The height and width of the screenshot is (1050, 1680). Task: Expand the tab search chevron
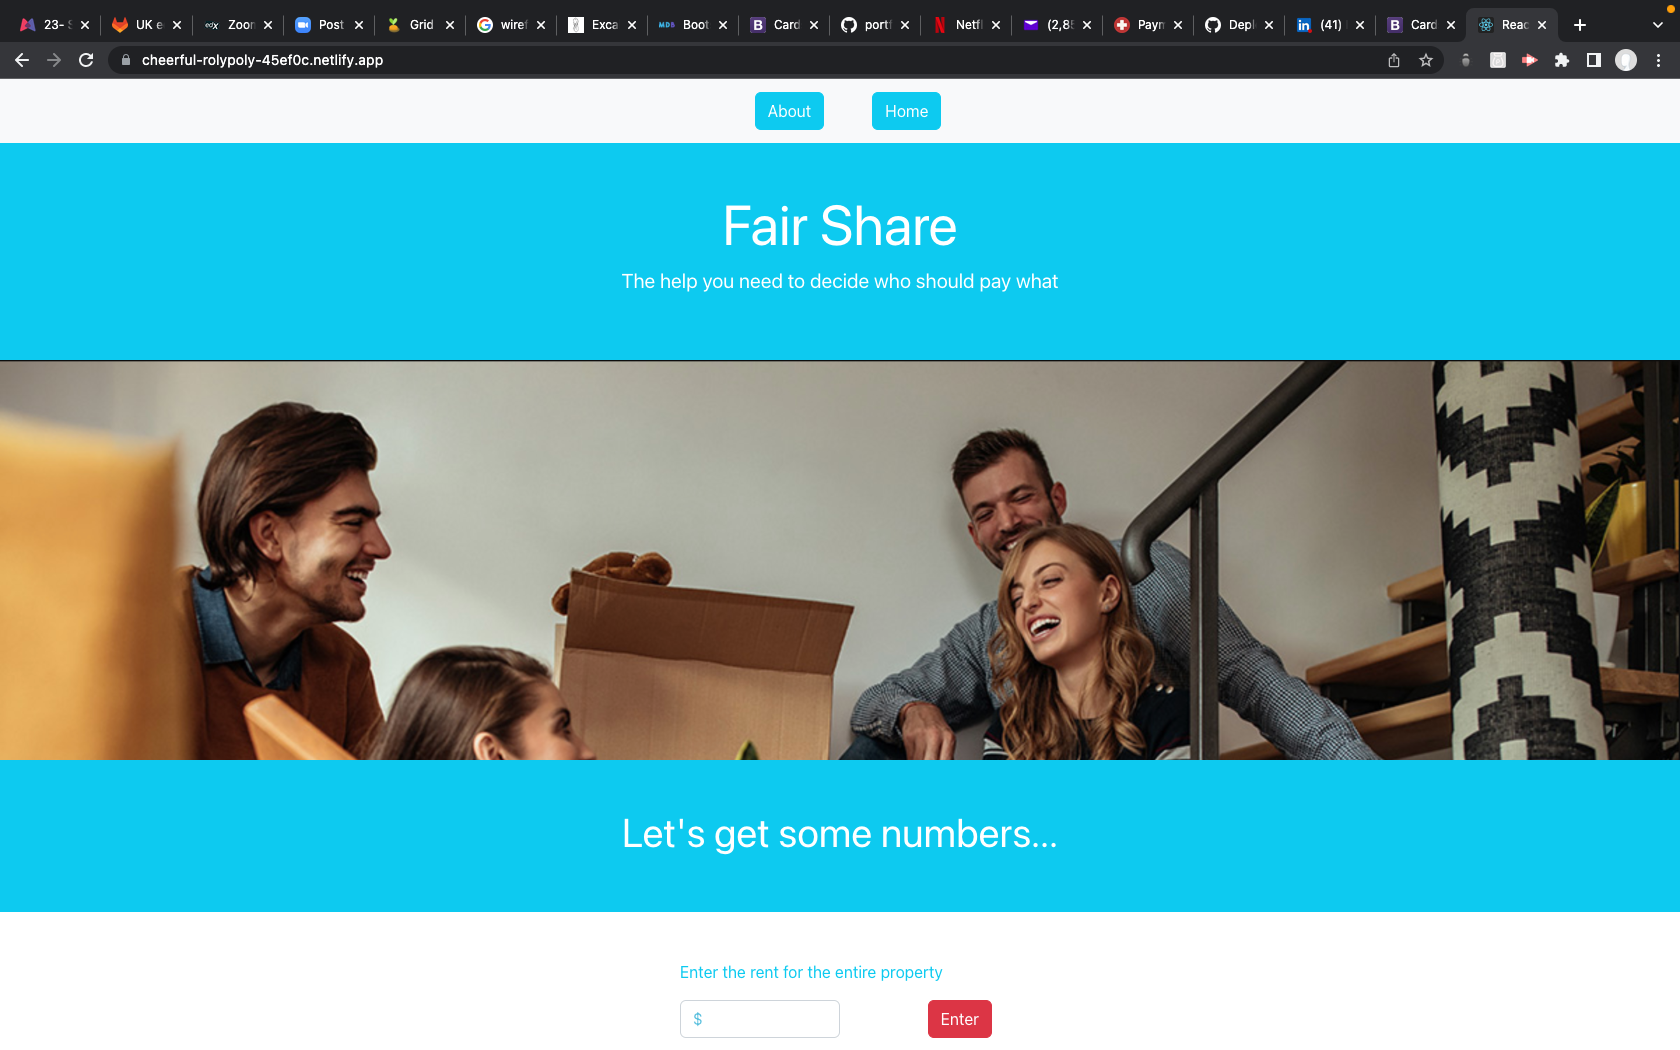pyautogui.click(x=1658, y=25)
